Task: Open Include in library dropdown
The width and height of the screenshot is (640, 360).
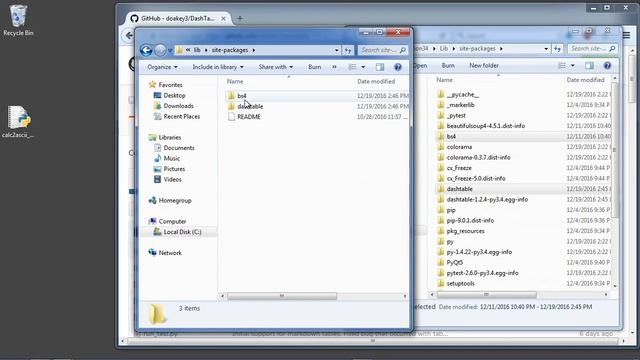Action: pyautogui.click(x=218, y=67)
